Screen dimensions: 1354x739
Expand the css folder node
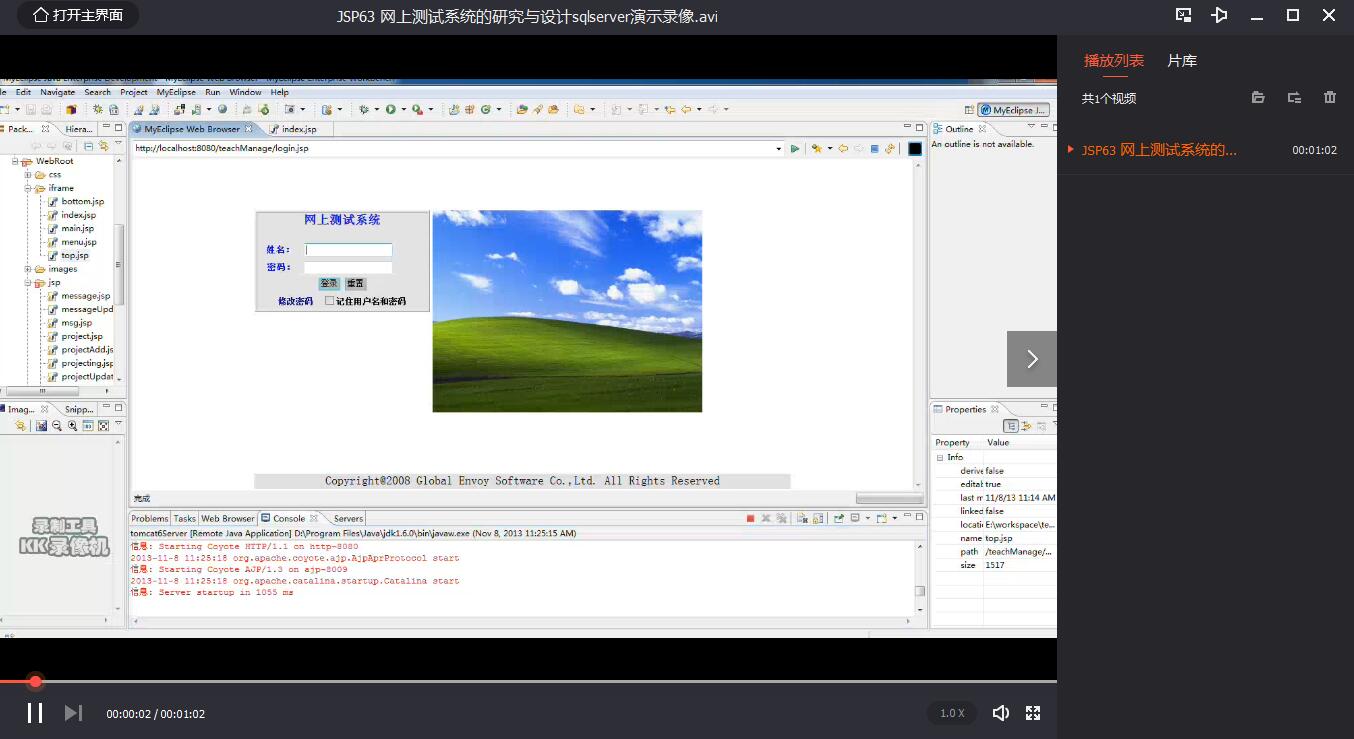[28, 175]
